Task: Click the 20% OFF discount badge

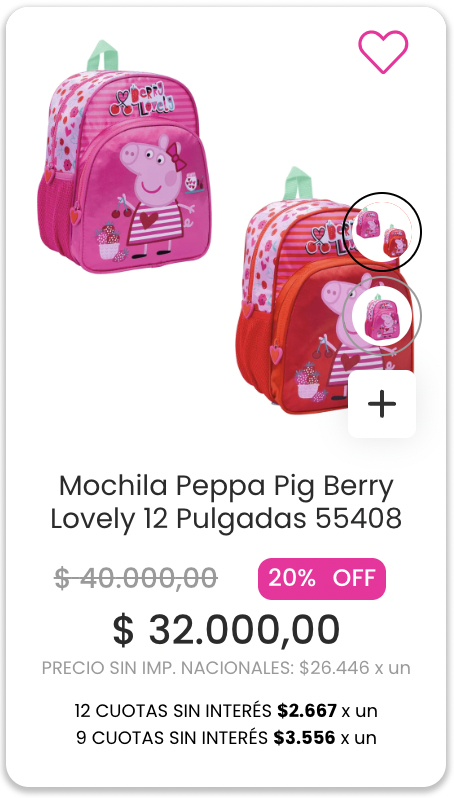Action: point(322,579)
